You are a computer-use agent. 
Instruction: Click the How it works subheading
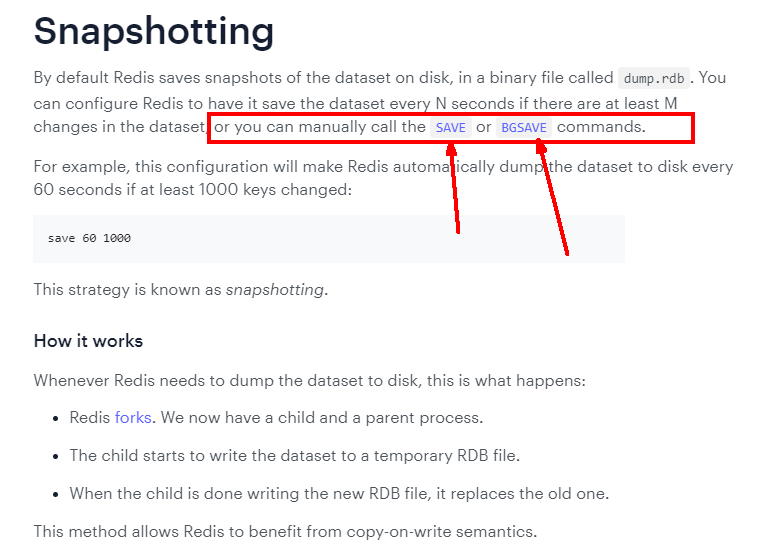pos(88,341)
